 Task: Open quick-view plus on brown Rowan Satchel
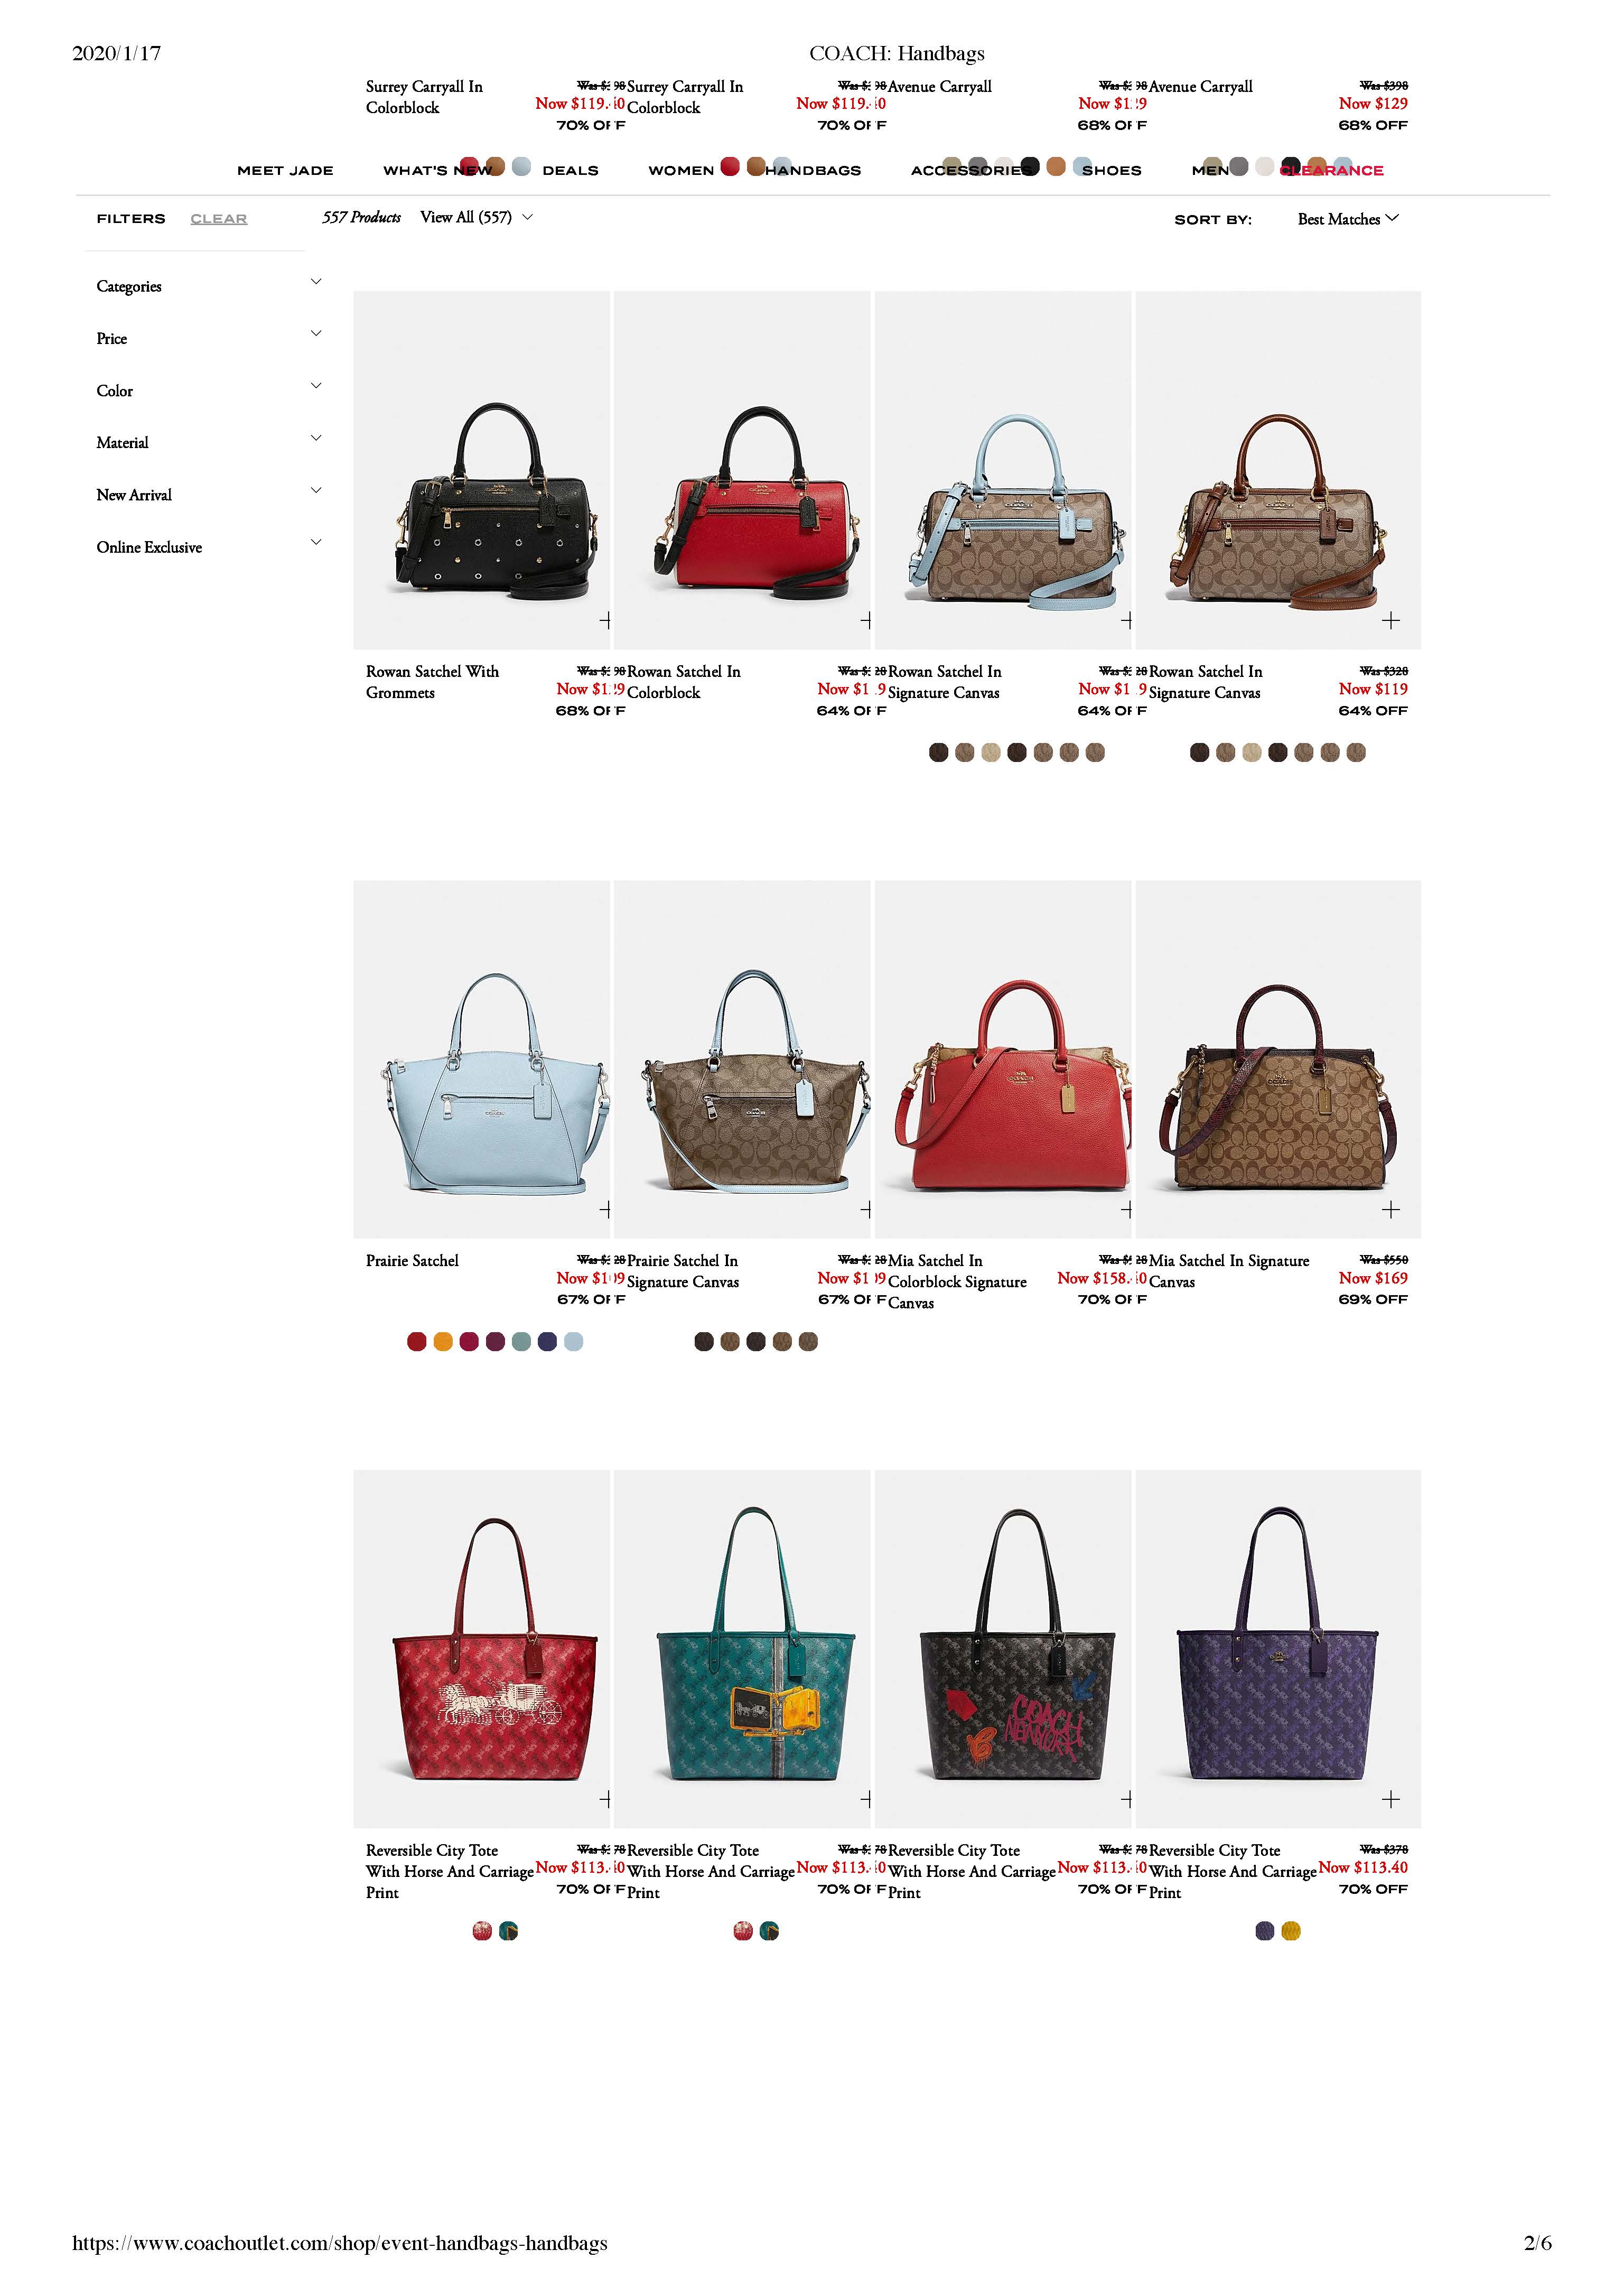pos(1390,620)
